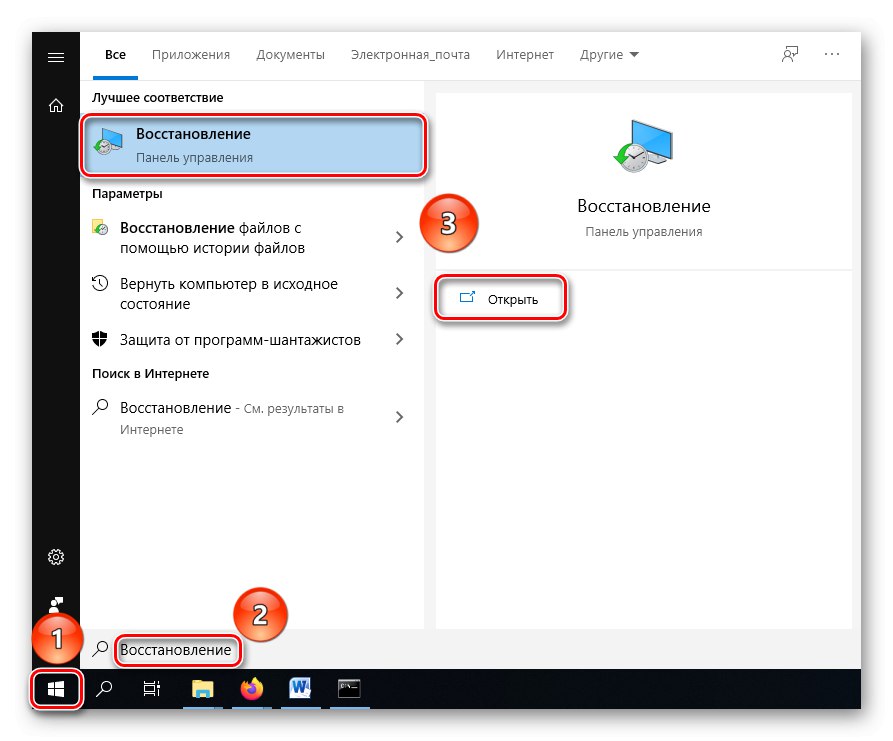Click the Windows Start button
Screen dimensions: 893x741
point(56,689)
